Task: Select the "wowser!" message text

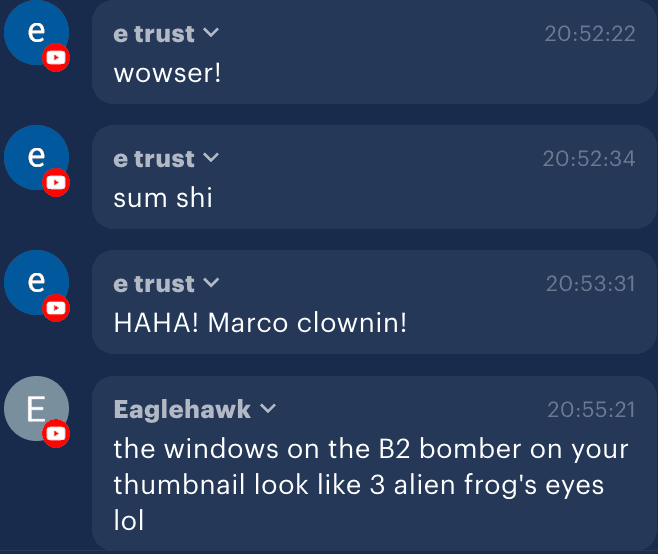Action: pos(167,73)
